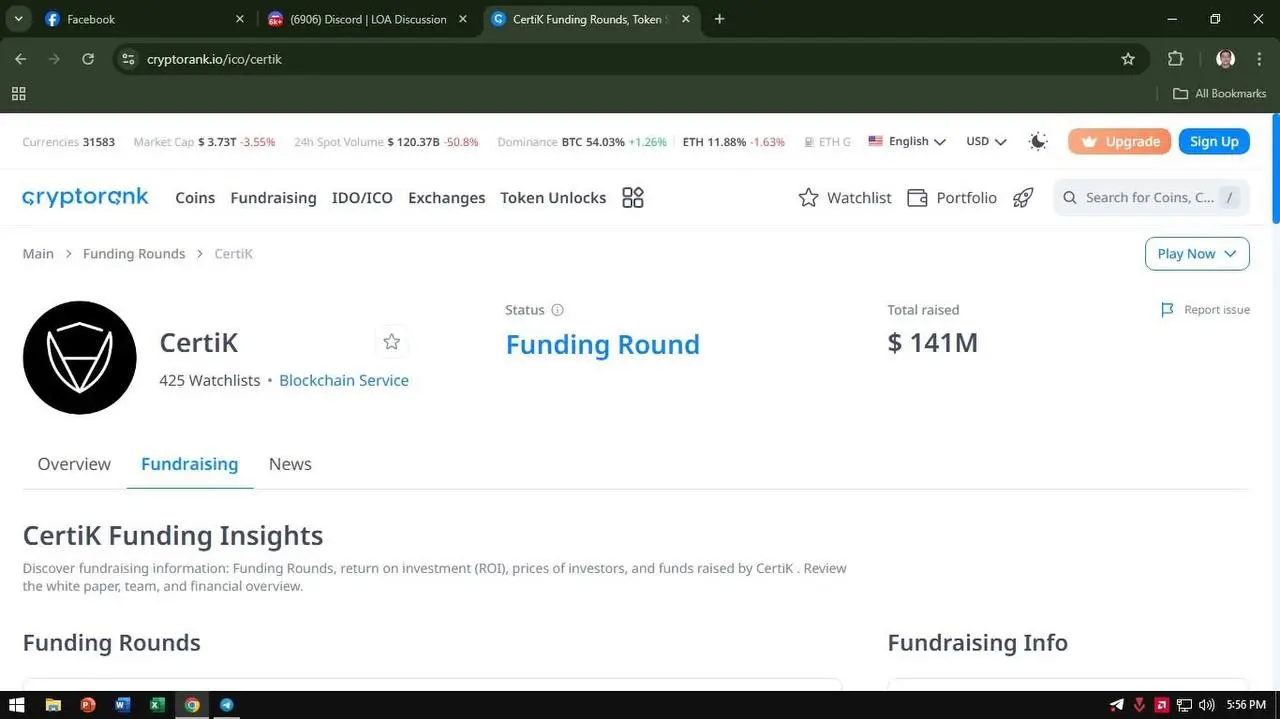Open the News tab
1280x719 pixels.
290,464
